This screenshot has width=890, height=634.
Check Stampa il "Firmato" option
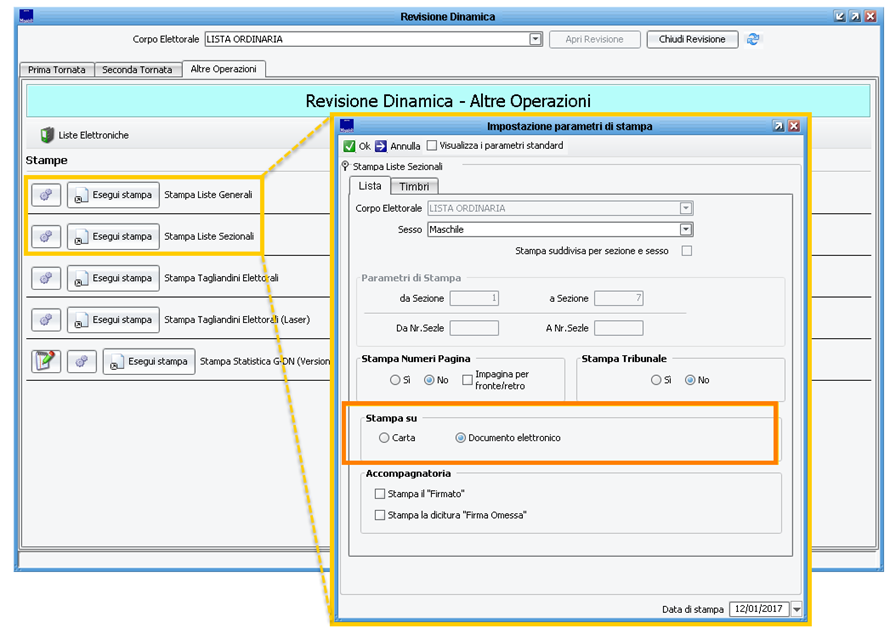point(379,494)
